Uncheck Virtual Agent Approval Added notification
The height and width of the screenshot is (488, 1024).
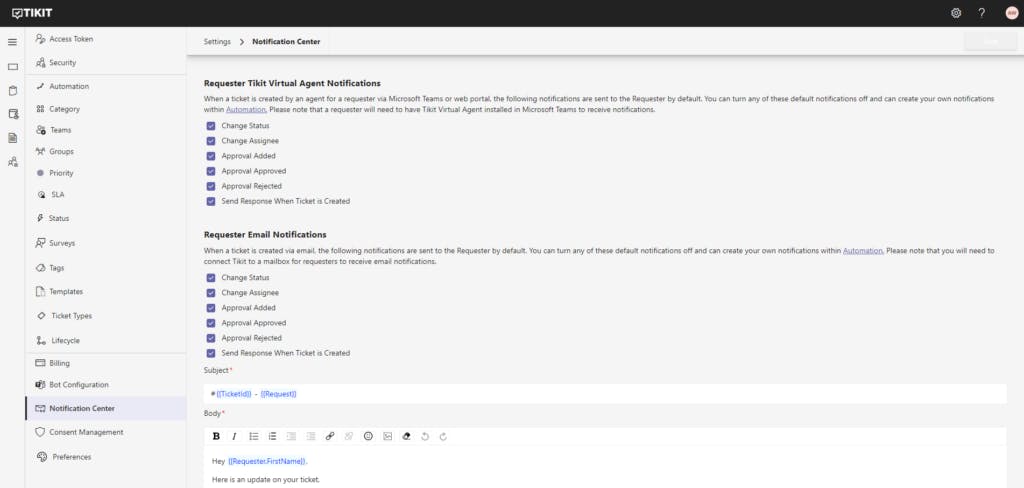tap(211, 156)
